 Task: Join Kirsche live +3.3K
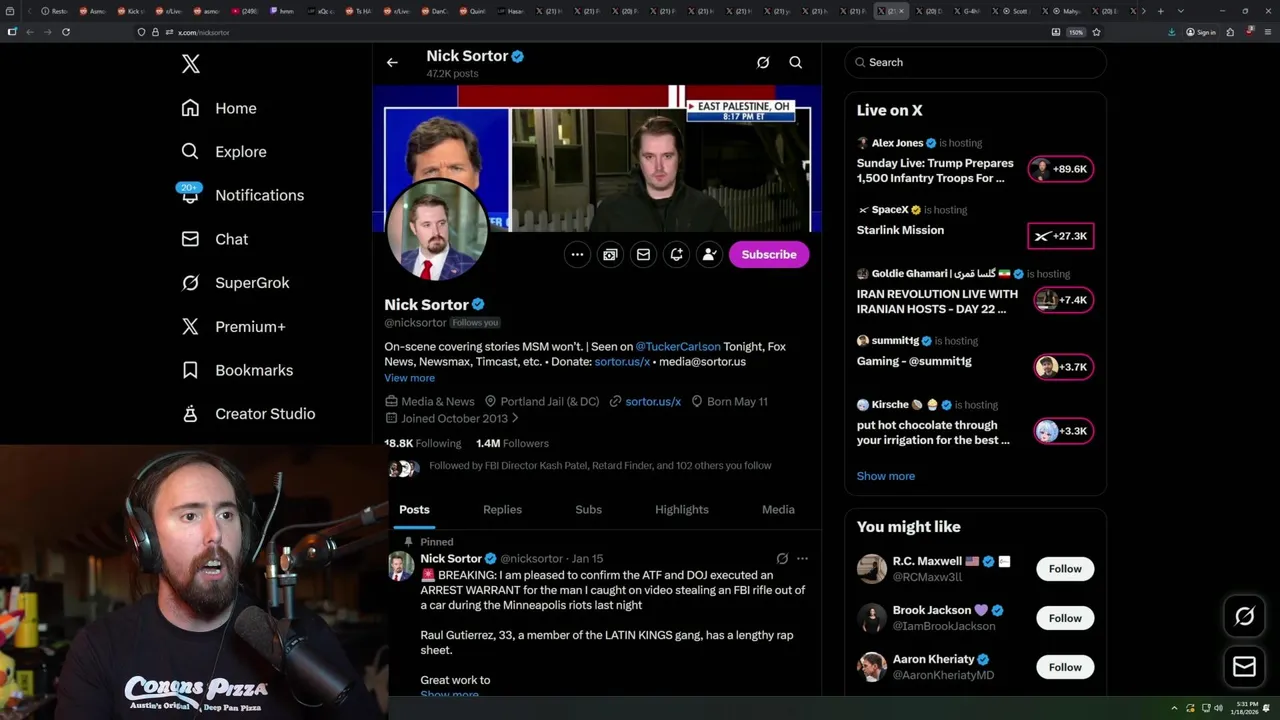pos(1063,431)
